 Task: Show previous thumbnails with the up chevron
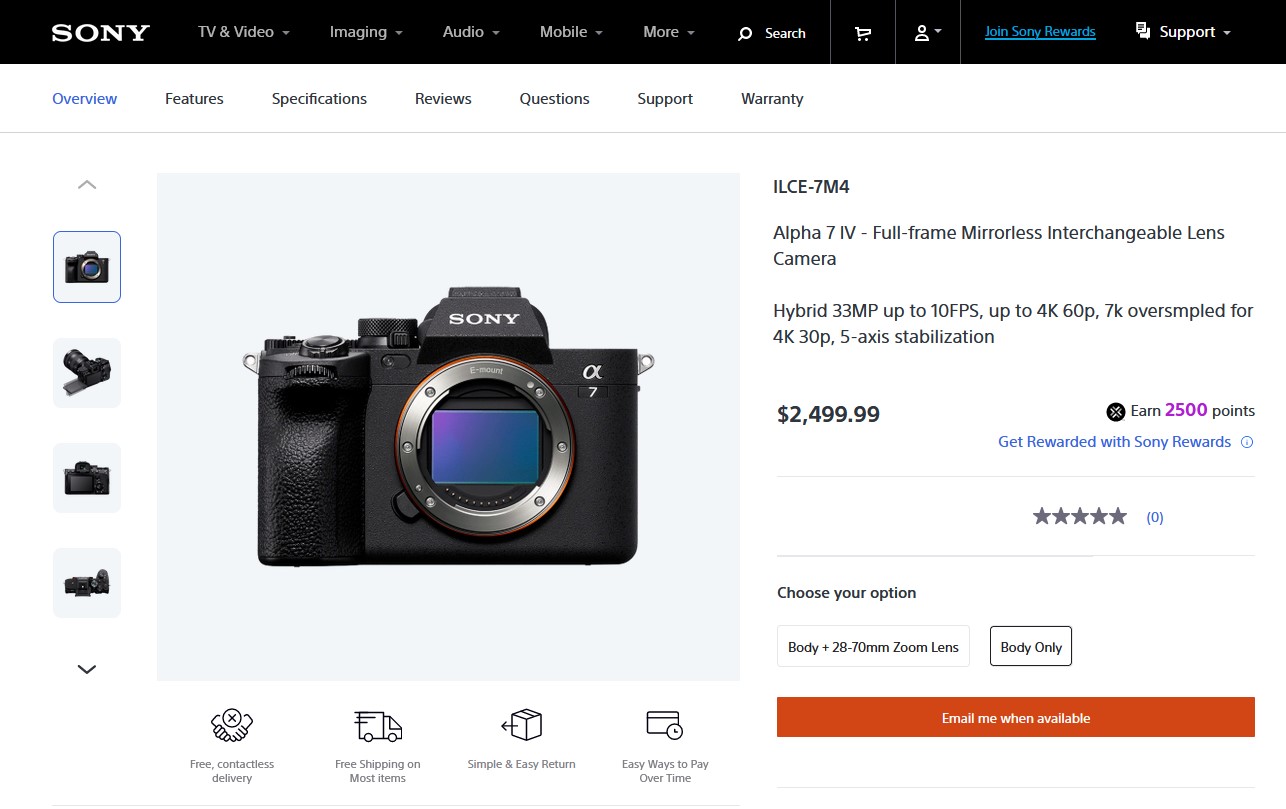click(x=87, y=185)
